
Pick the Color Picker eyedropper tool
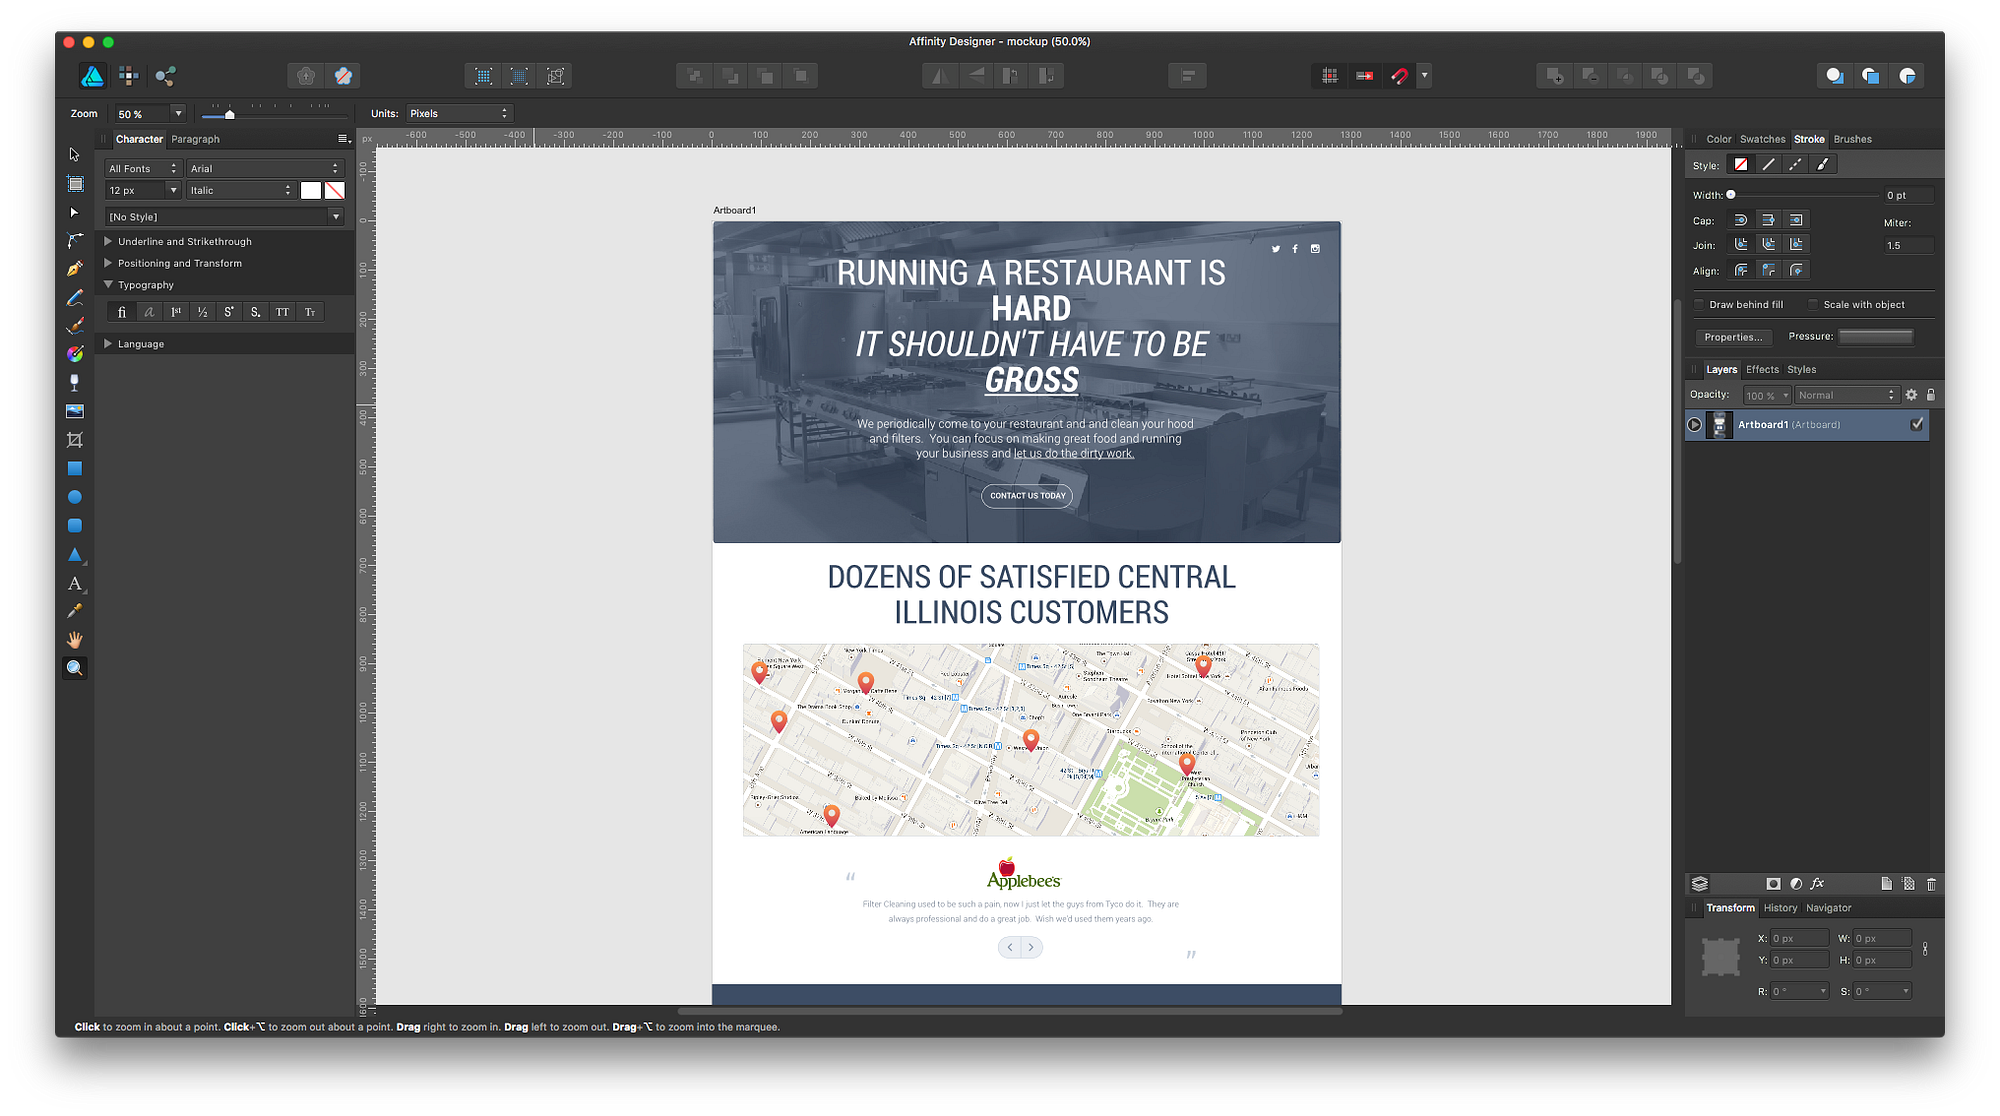[x=75, y=611]
